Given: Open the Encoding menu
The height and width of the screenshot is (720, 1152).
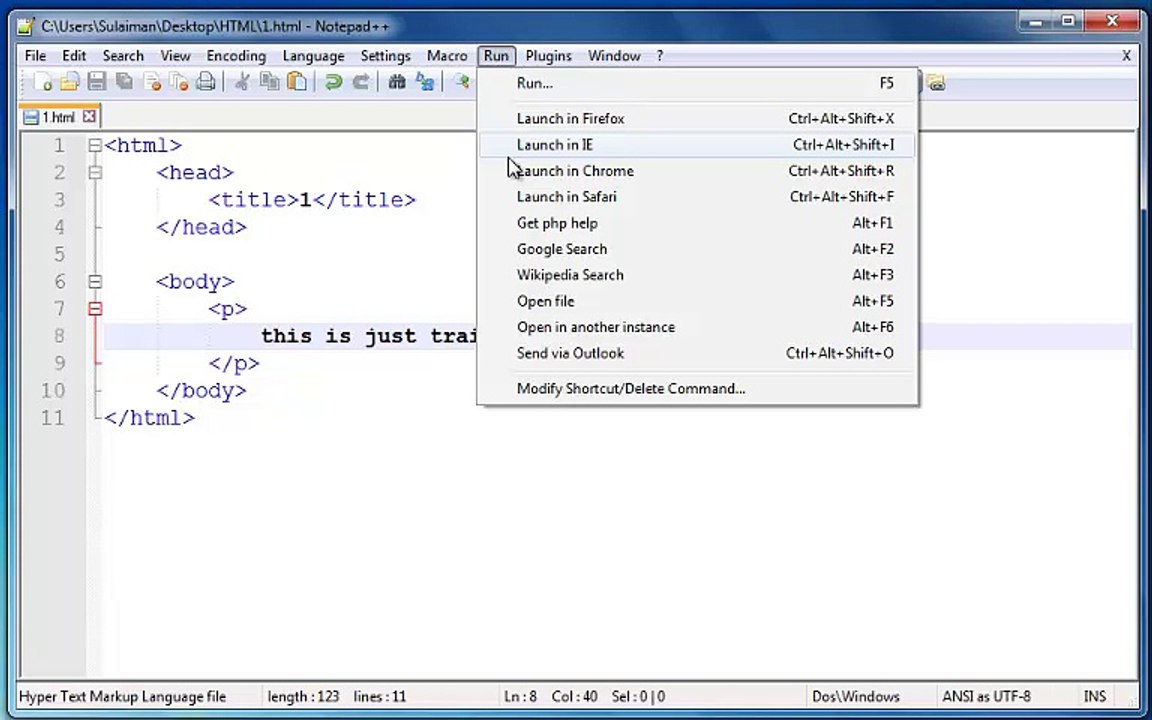Looking at the screenshot, I should (x=236, y=56).
